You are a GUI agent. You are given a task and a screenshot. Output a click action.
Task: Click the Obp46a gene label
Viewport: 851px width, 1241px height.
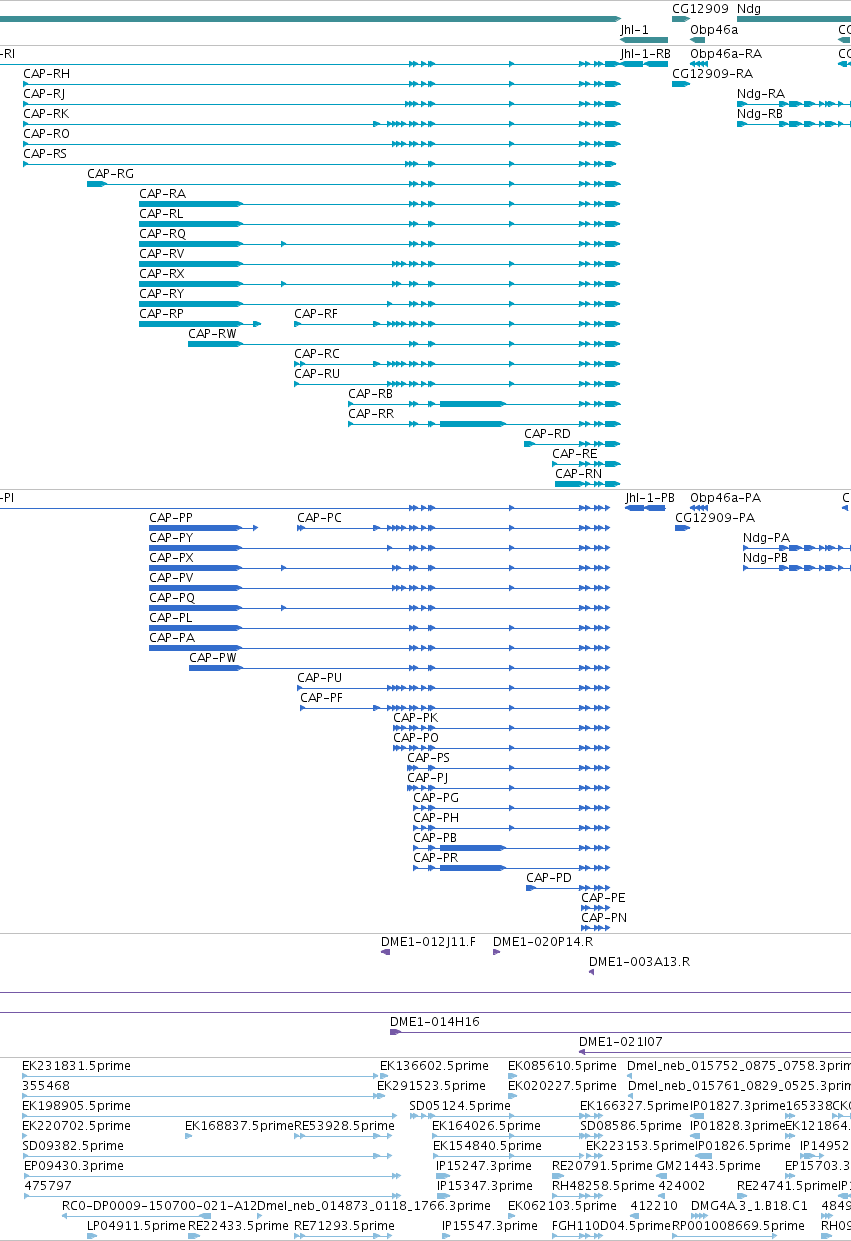pos(714,30)
